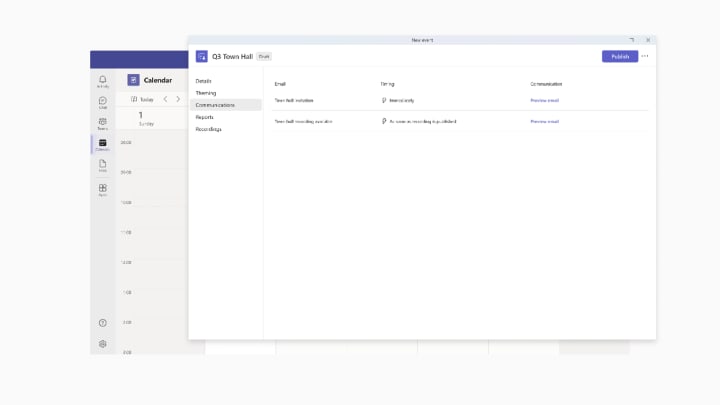The height and width of the screenshot is (405, 720).
Task: Open Teams section in sidebar
Action: coord(103,124)
